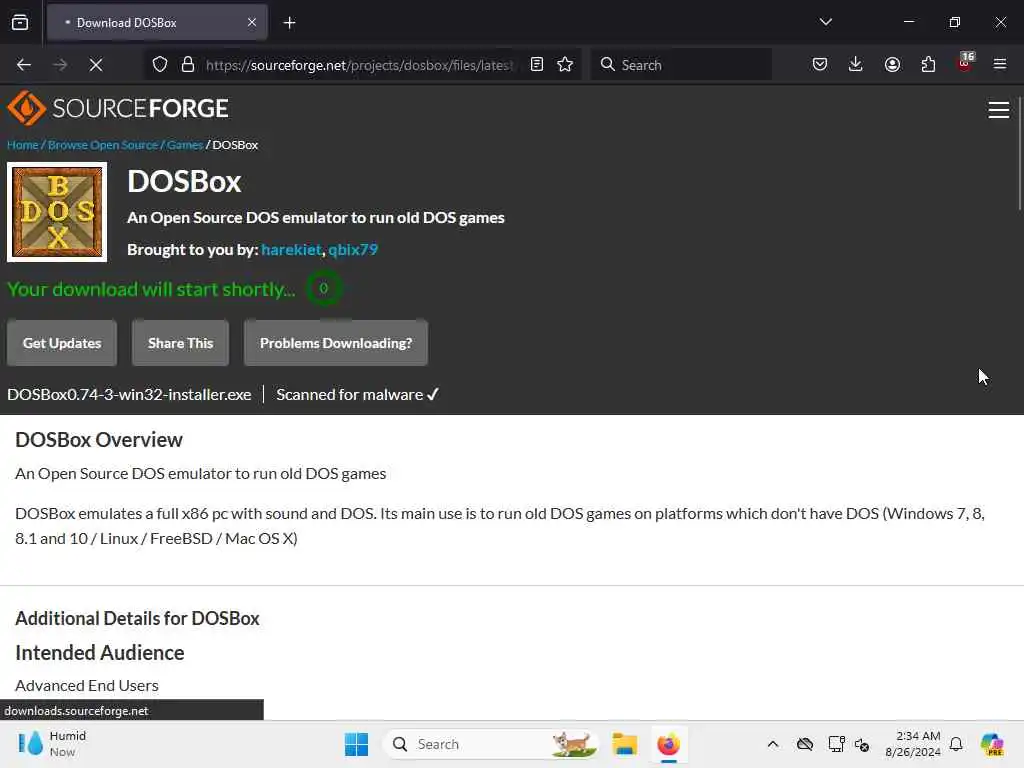The image size is (1024, 768).
Task: Click the Firefox taskbar icon
Action: click(x=668, y=744)
